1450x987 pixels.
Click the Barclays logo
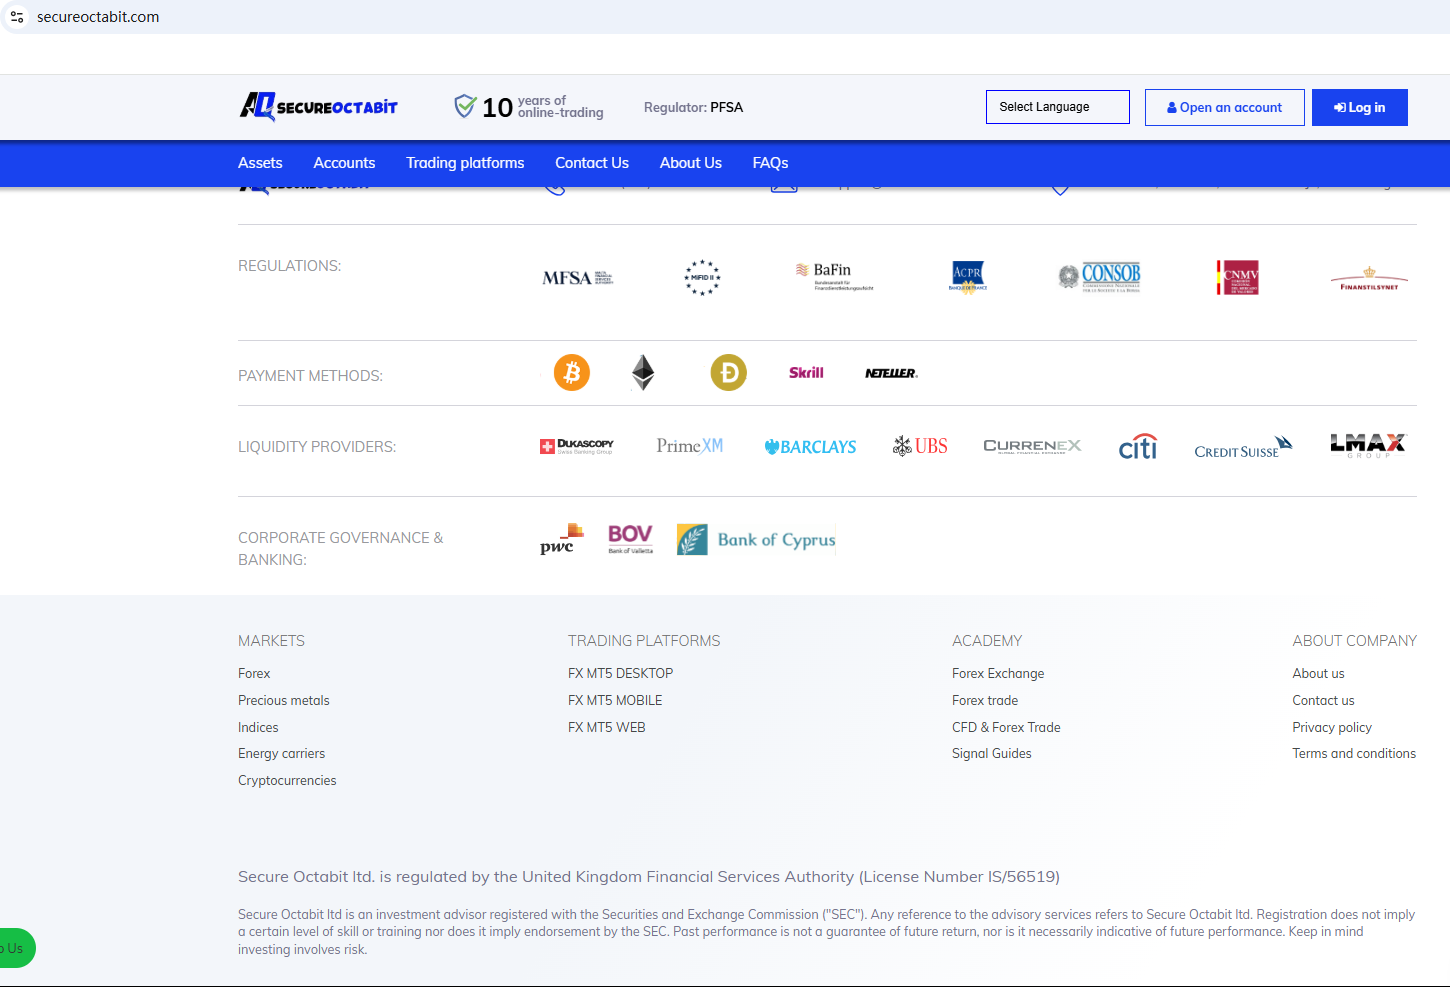(810, 447)
